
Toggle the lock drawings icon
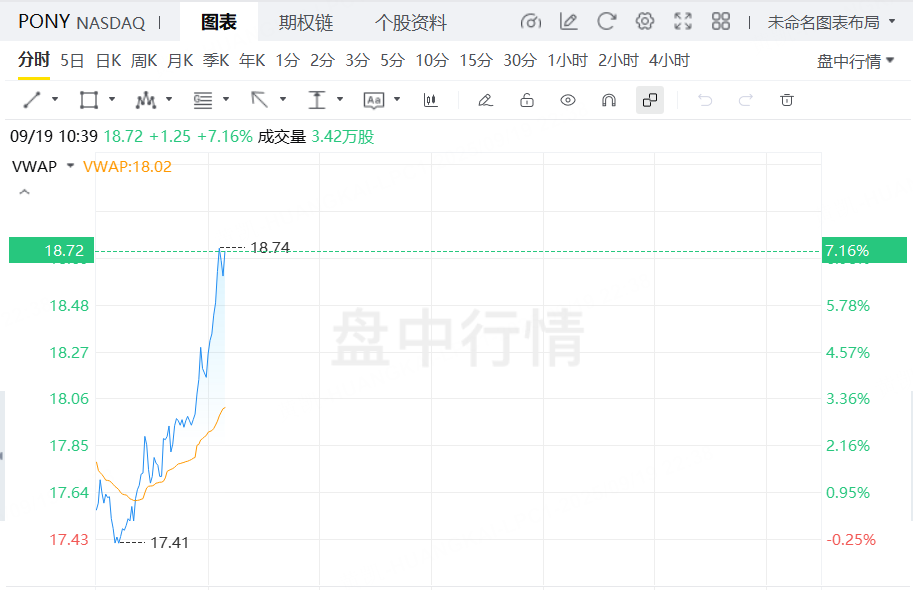[x=527, y=100]
